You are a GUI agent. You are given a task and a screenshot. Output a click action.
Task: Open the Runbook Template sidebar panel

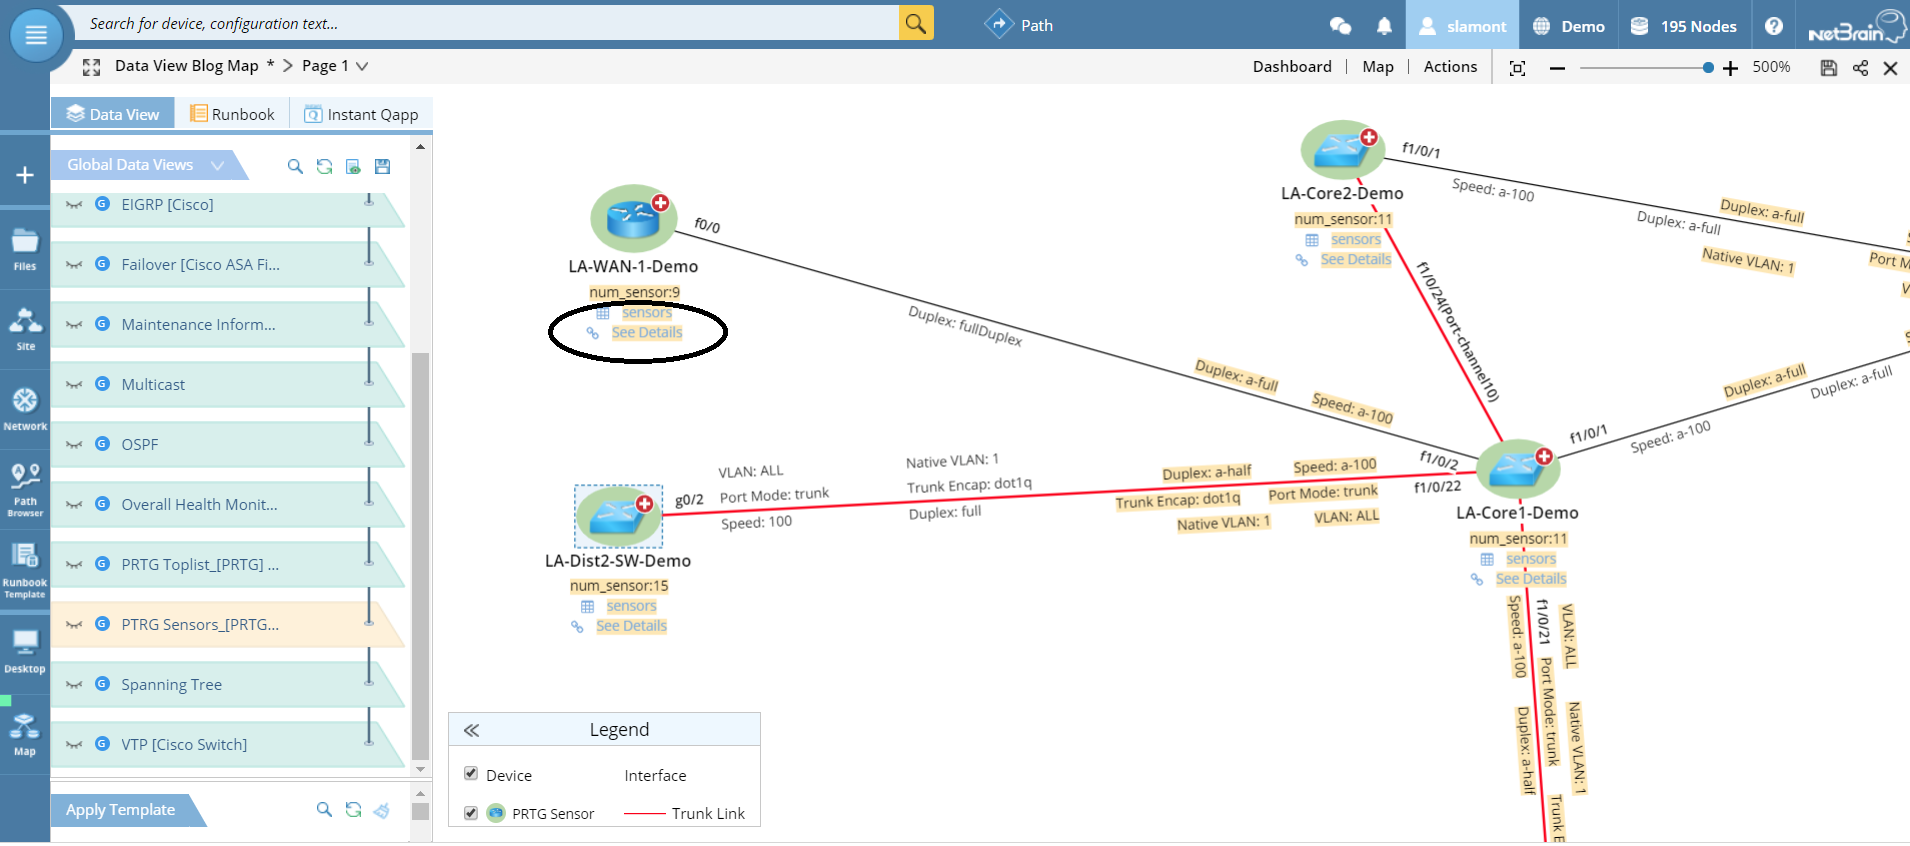click(x=25, y=571)
